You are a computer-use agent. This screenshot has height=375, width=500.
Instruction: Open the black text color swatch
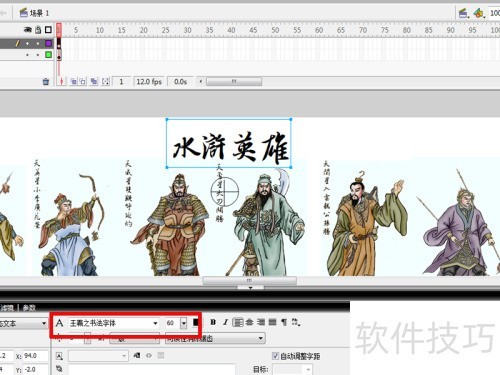tap(196, 322)
